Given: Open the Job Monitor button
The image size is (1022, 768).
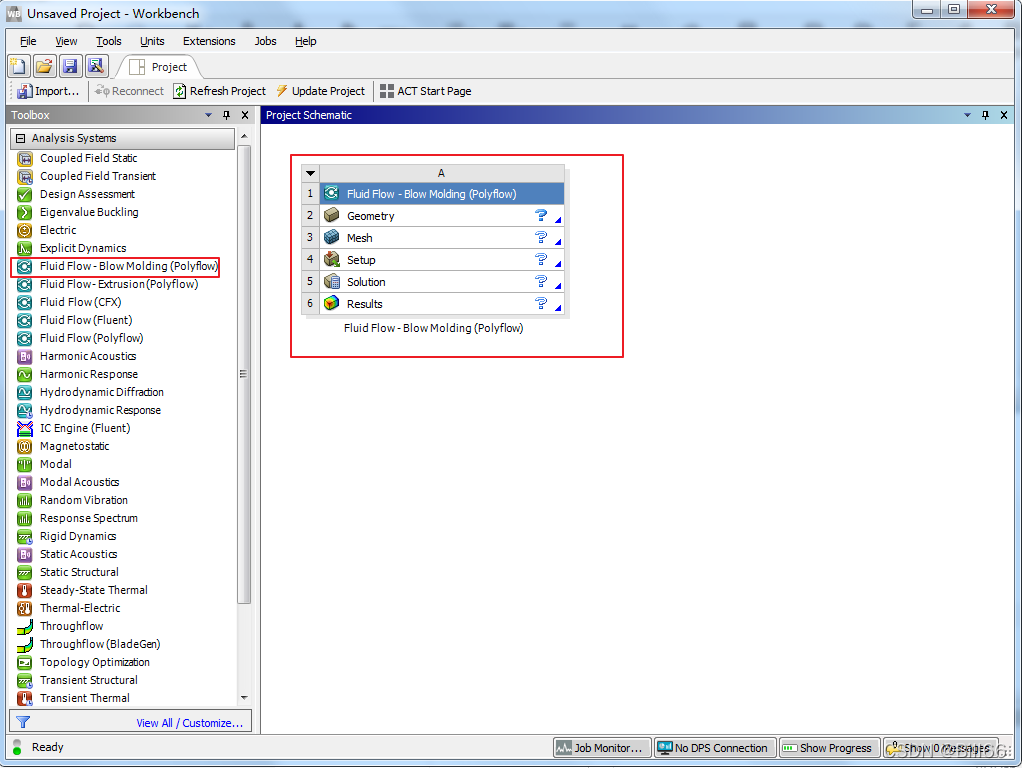Looking at the screenshot, I should (x=602, y=748).
